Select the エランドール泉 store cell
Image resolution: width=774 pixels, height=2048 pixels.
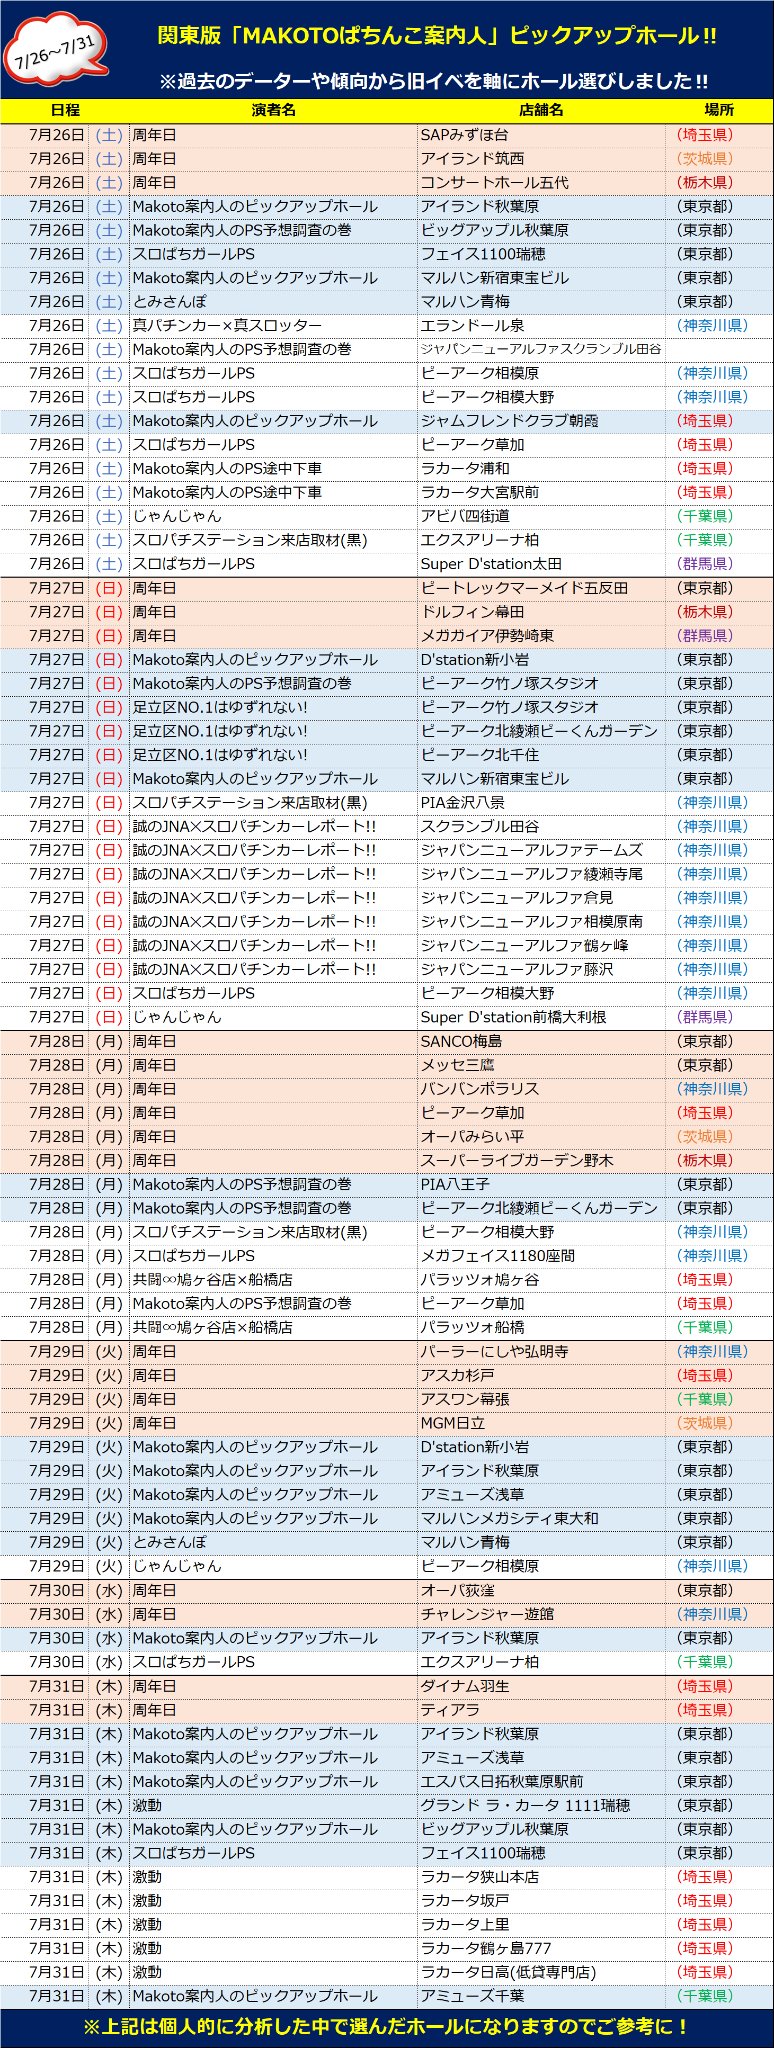(x=541, y=325)
